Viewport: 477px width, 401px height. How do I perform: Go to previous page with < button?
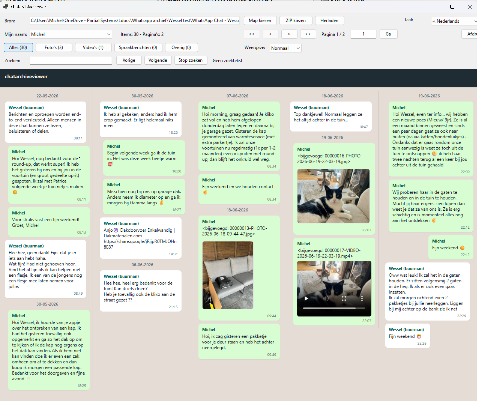point(271,34)
